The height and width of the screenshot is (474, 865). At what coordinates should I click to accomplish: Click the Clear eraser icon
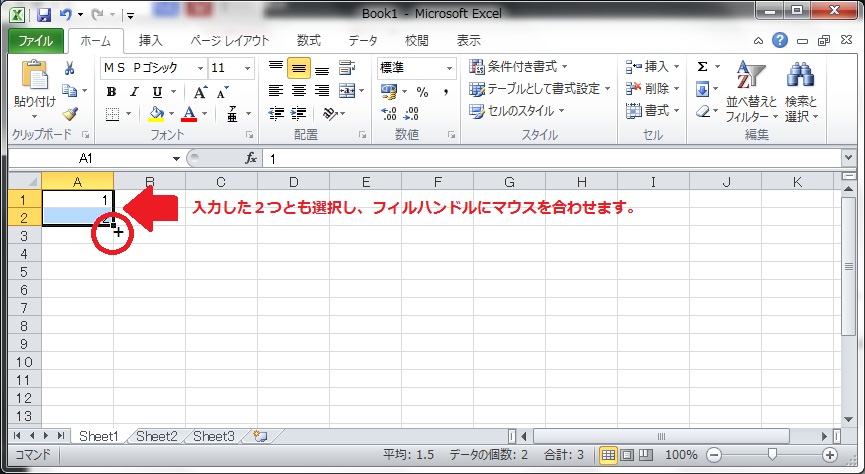[x=702, y=111]
